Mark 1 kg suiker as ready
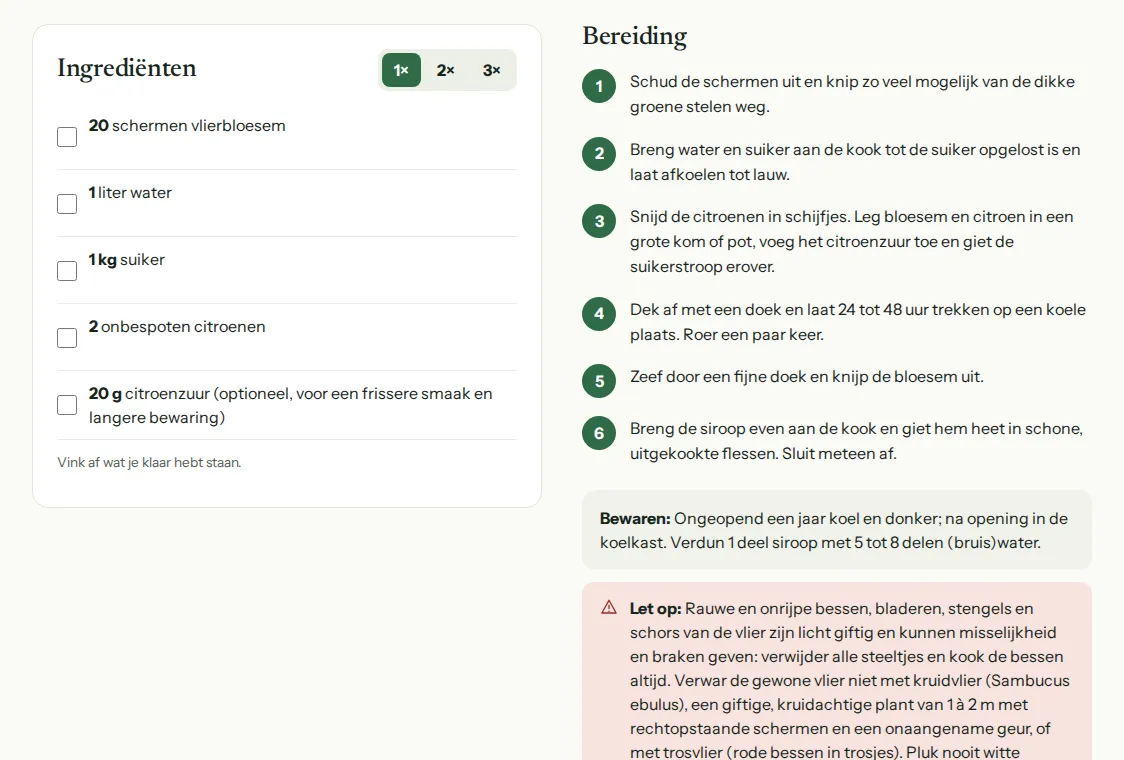Screen dimensions: 1124x760 click(67, 270)
